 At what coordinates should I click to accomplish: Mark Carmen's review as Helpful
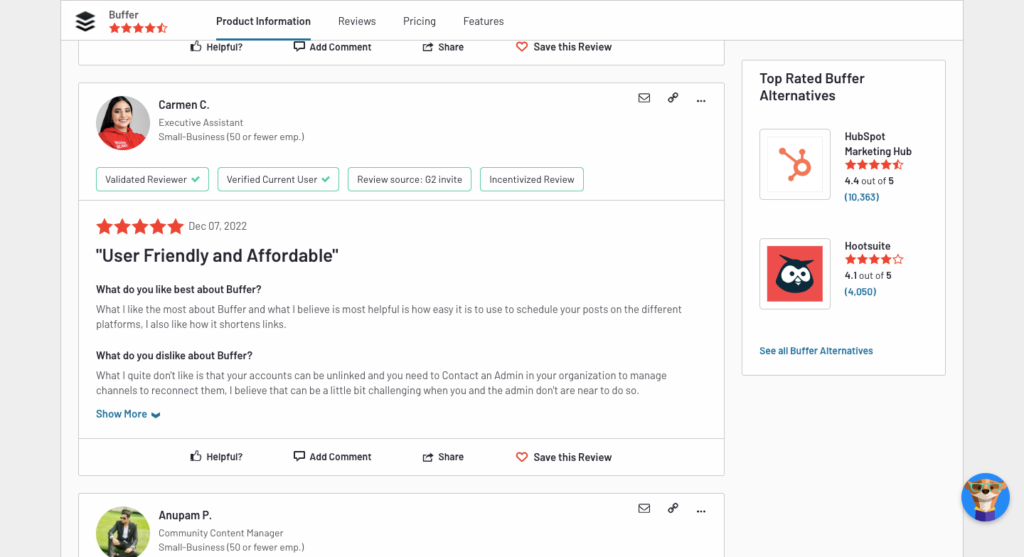(216, 456)
